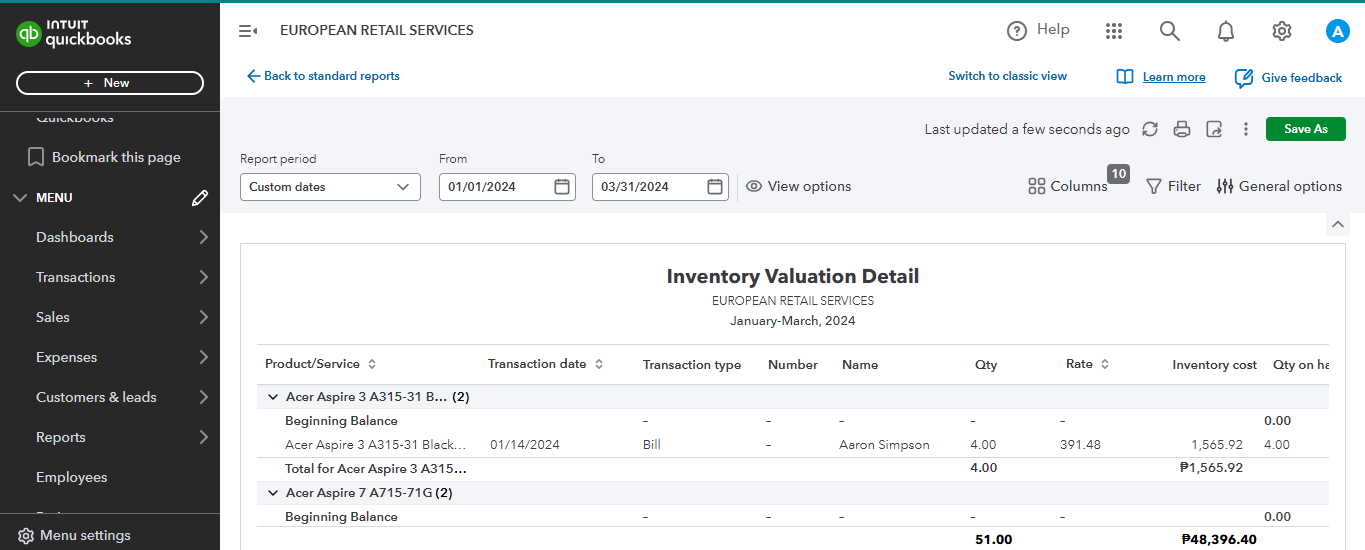This screenshot has width=1365, height=550.
Task: Collapse the Acer Aspire 7 A715-71G group
Action: (272, 493)
